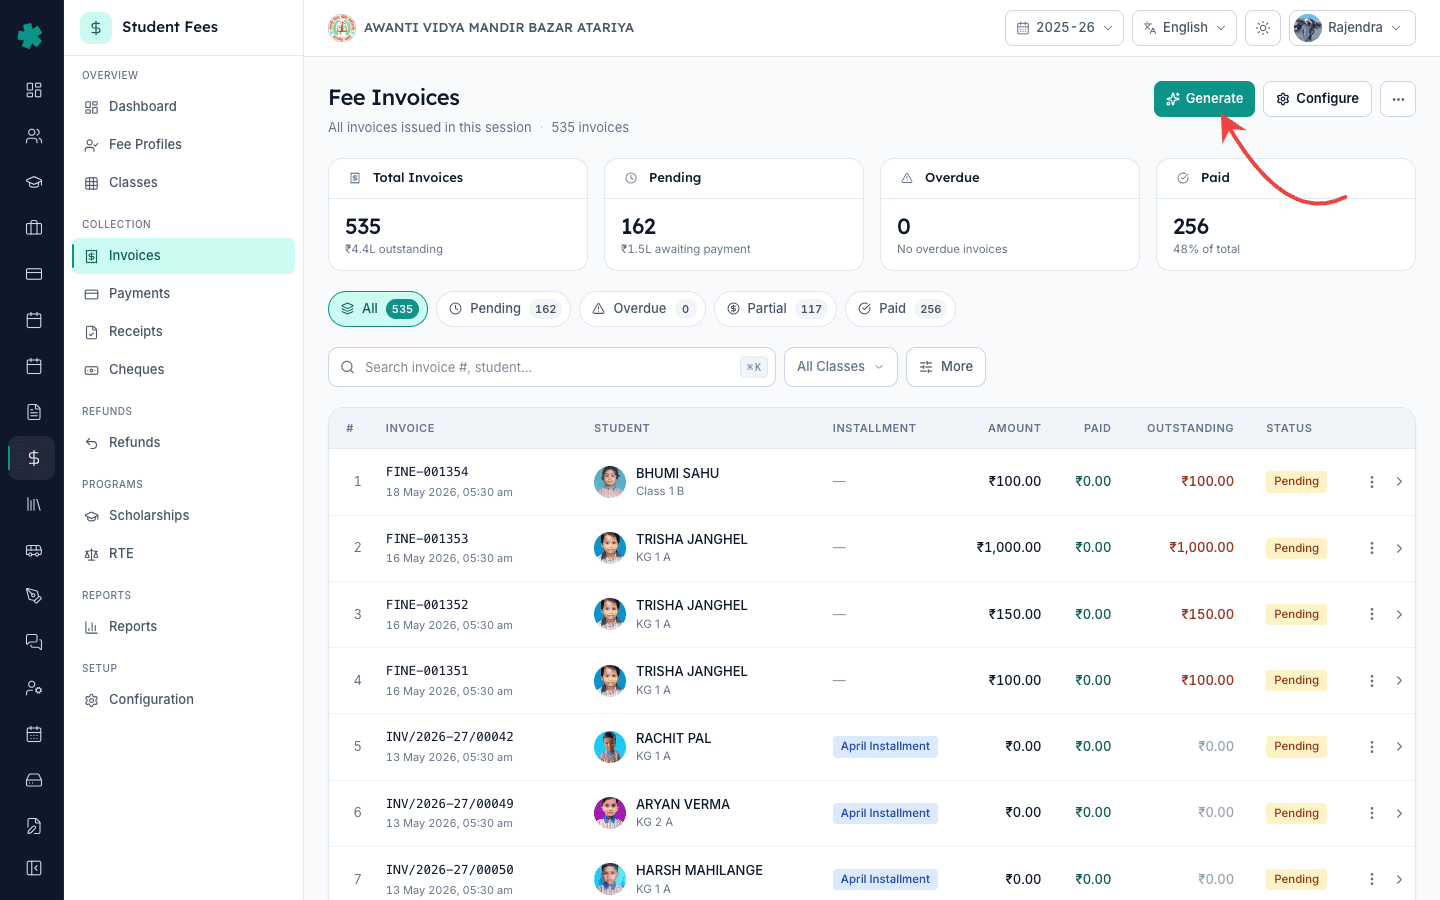Open the chat messages icon in the dark rail
Viewport: 1440px width, 900px height.
click(34, 642)
